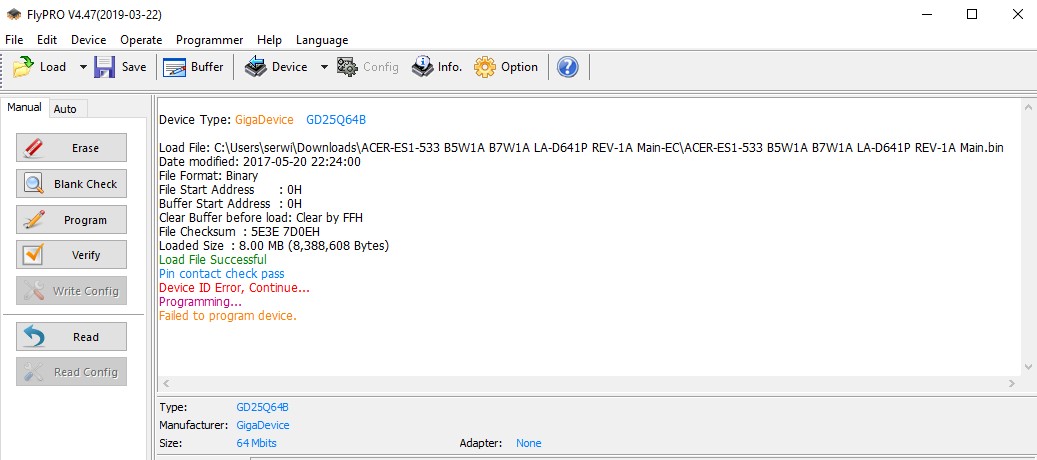The height and width of the screenshot is (460, 1037).
Task: Click 'Device ID Error, Continue...' line
Action: tap(234, 288)
